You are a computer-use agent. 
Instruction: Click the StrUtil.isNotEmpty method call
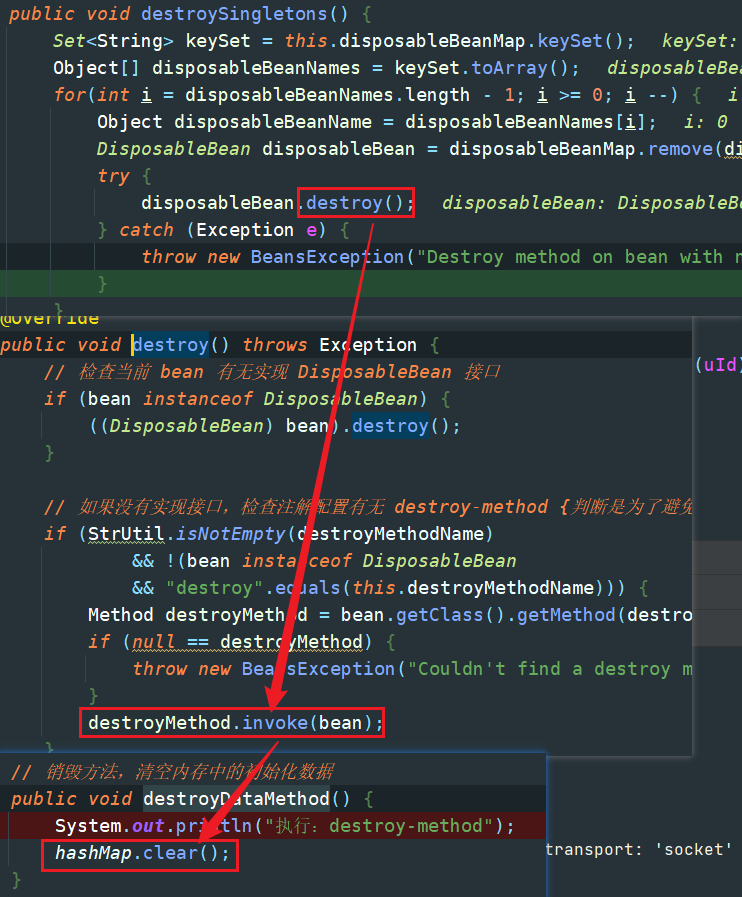[192, 534]
